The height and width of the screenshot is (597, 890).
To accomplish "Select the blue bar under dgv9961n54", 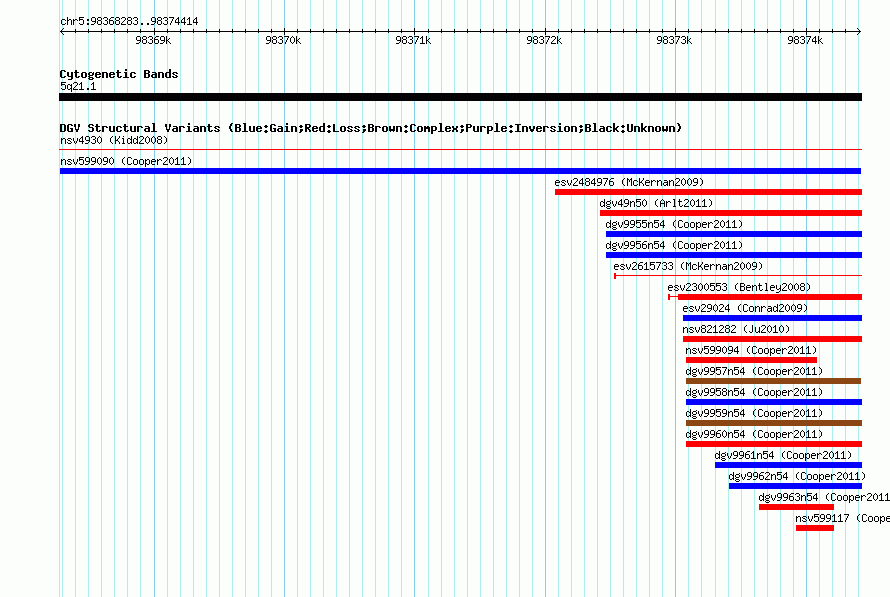I will click(x=788, y=465).
